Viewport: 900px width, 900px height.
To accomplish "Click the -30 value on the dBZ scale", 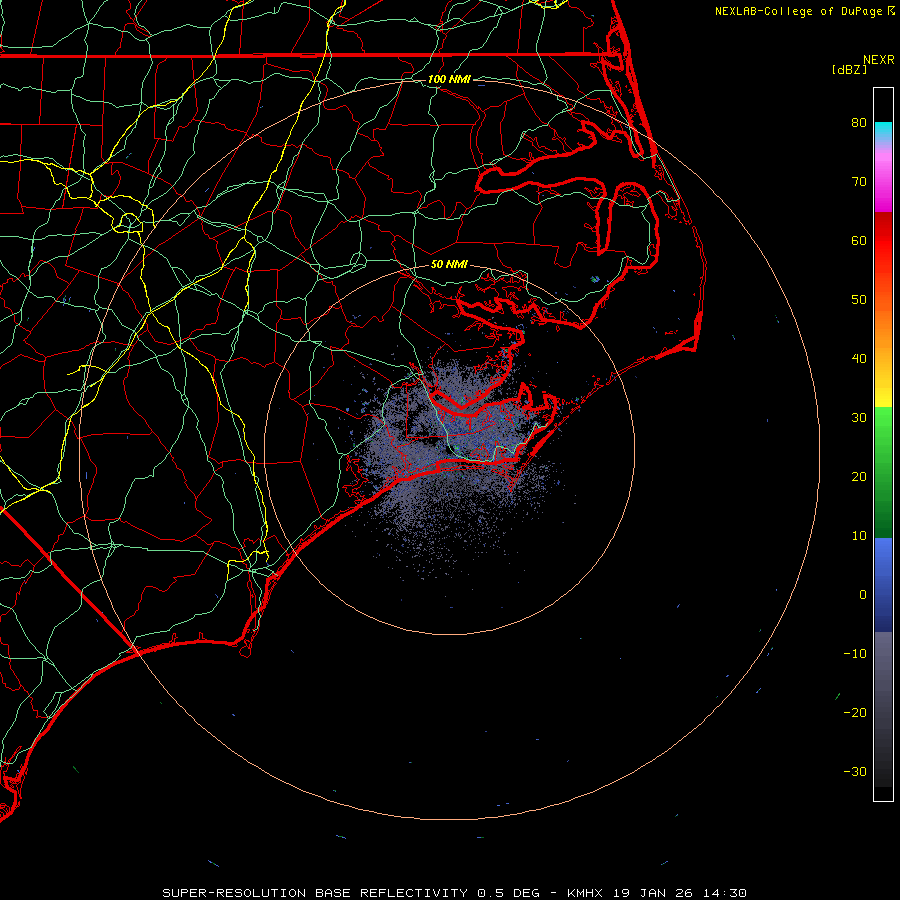I will coord(855,772).
